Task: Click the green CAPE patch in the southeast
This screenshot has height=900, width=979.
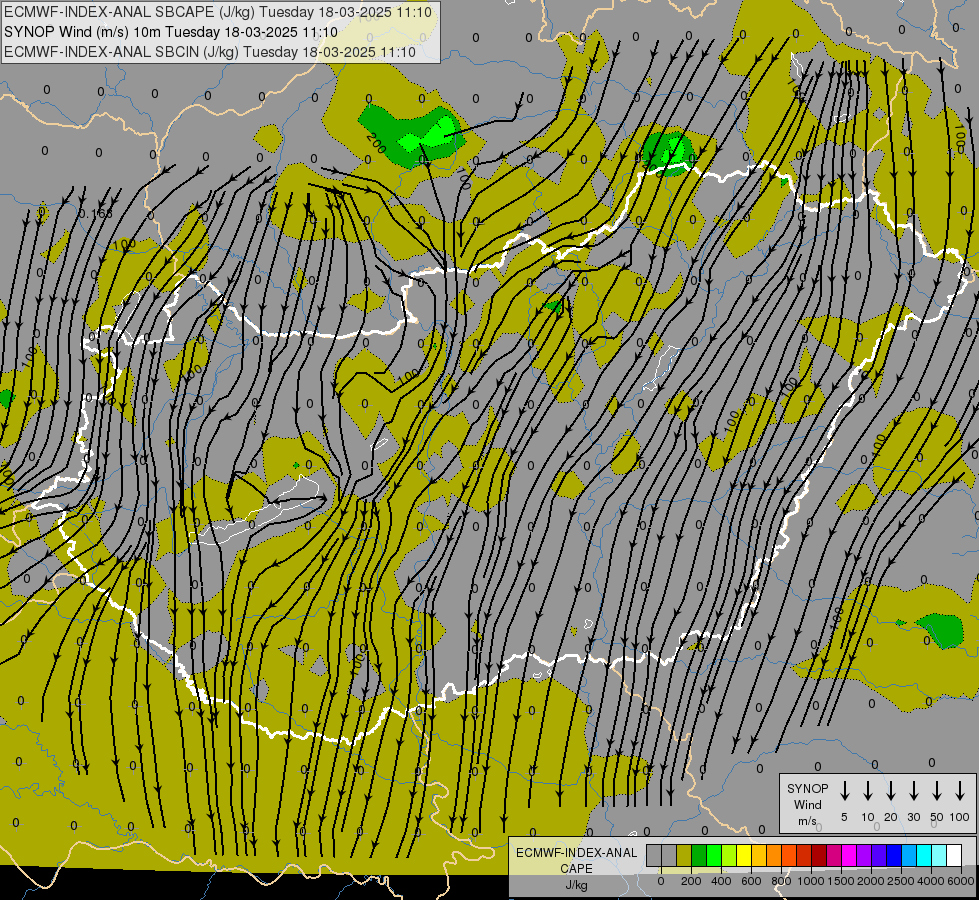Action: [941, 629]
